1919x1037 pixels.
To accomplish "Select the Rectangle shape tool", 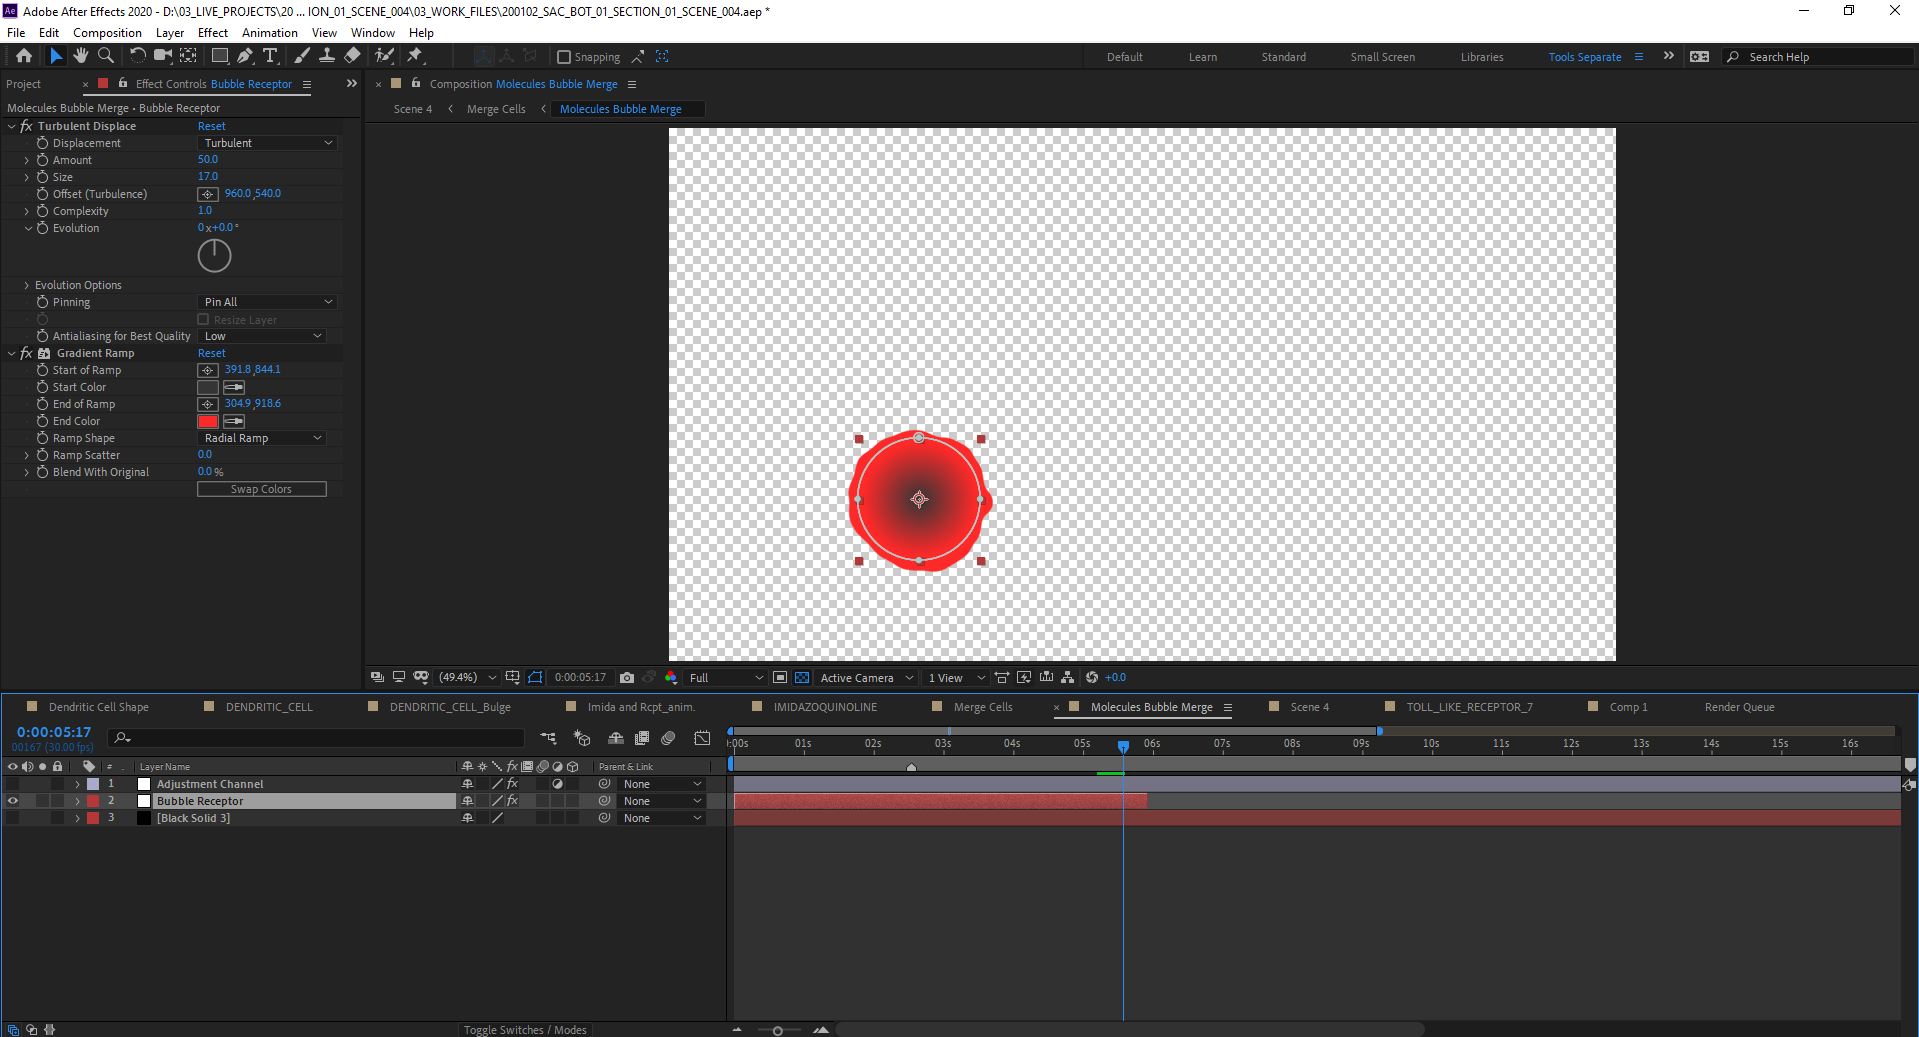I will [219, 56].
